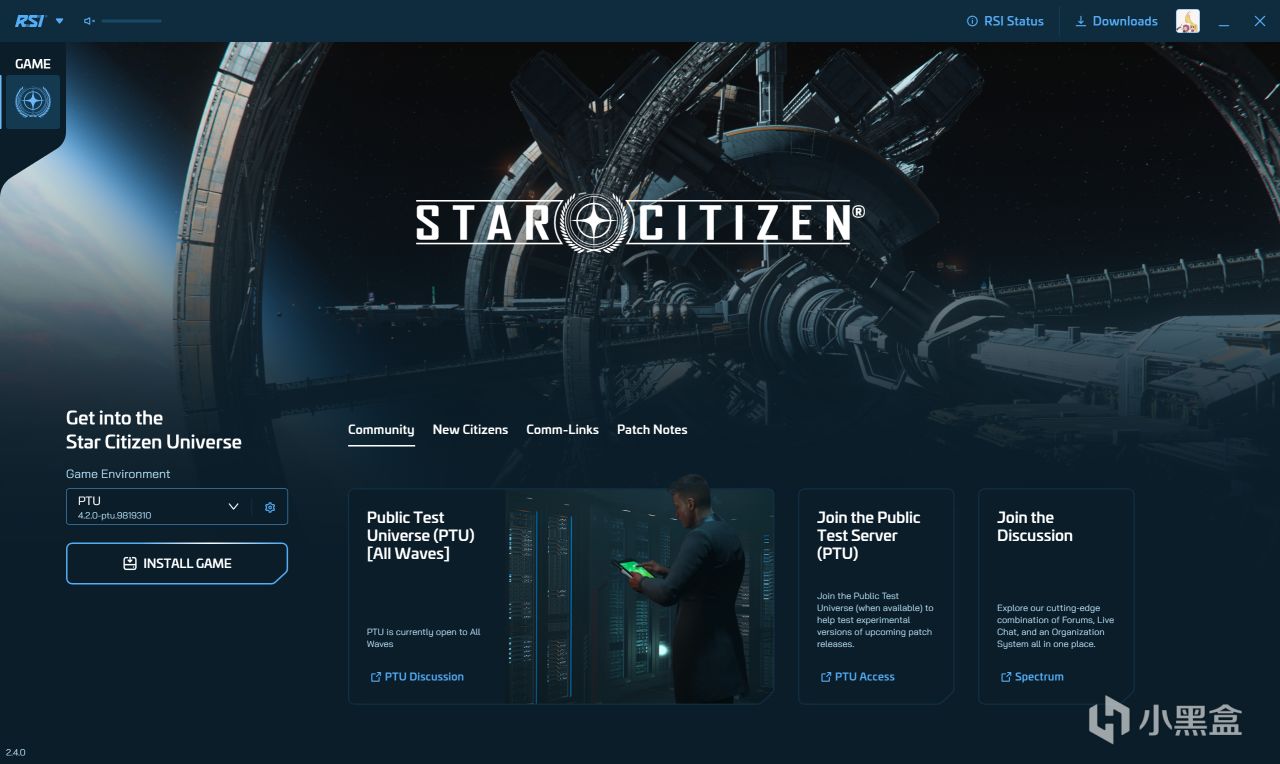Switch to the New Citizens tab
This screenshot has width=1280, height=764.
pos(470,430)
